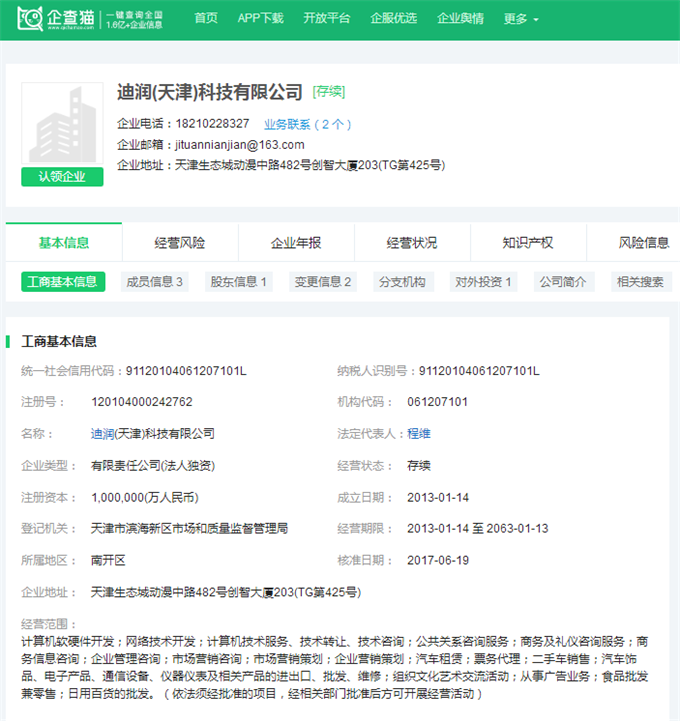The width and height of the screenshot is (680, 721).
Task: Click the company title 迪润(天津)科技有限公司
Action: coord(210,92)
